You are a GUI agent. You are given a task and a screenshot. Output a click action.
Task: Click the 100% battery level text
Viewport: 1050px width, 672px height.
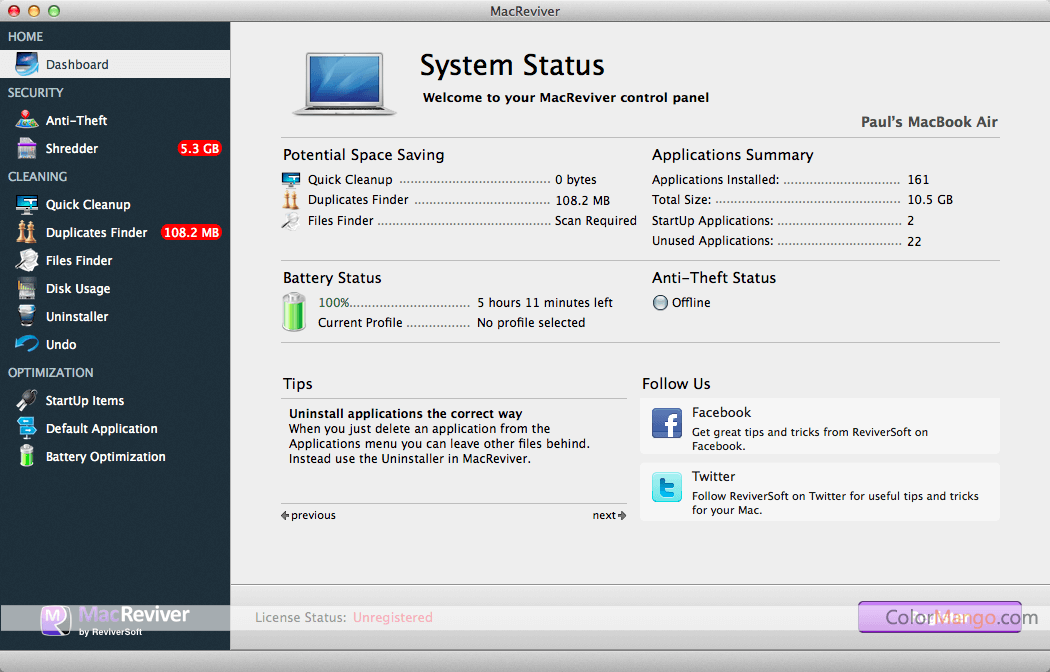click(x=334, y=303)
